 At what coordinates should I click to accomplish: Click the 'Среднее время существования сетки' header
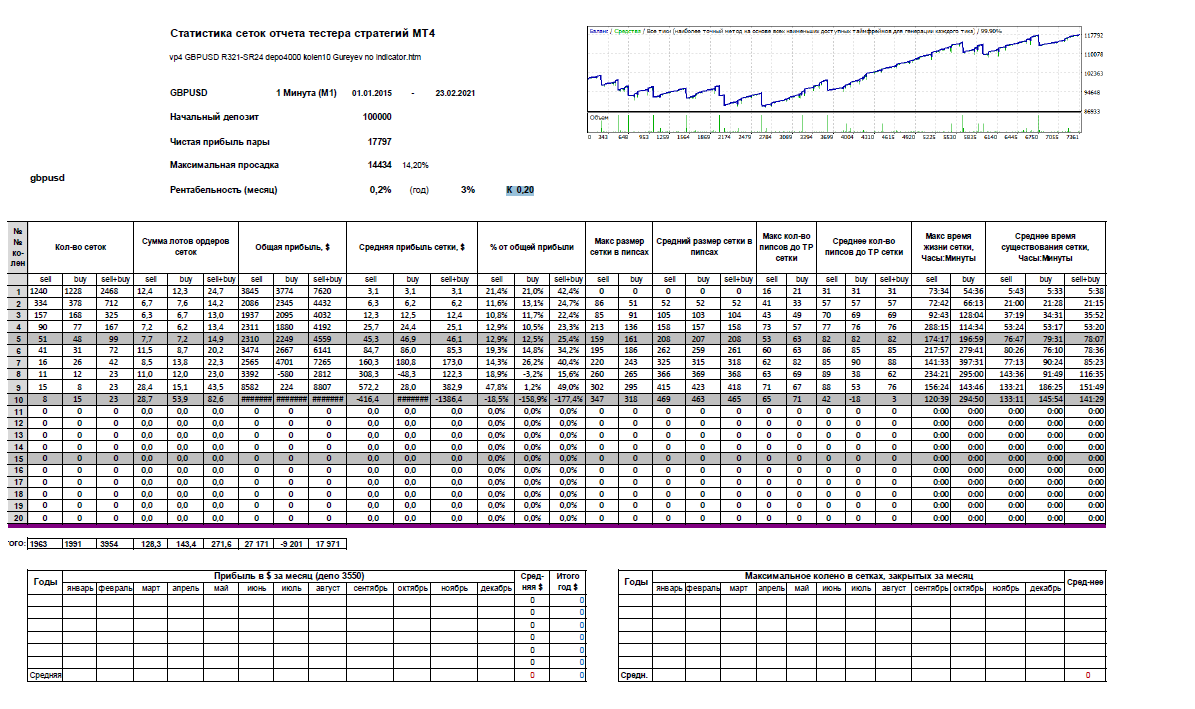click(1045, 247)
